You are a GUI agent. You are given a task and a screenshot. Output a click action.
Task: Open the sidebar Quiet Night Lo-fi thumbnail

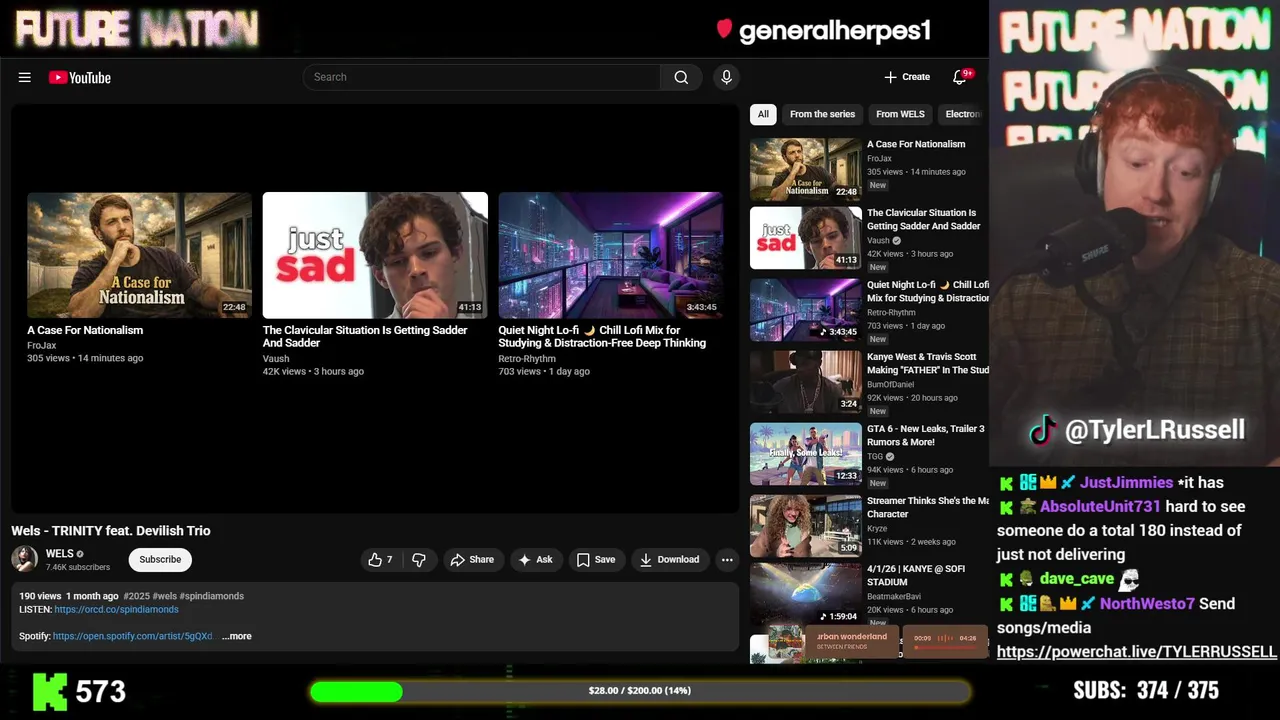(805, 310)
